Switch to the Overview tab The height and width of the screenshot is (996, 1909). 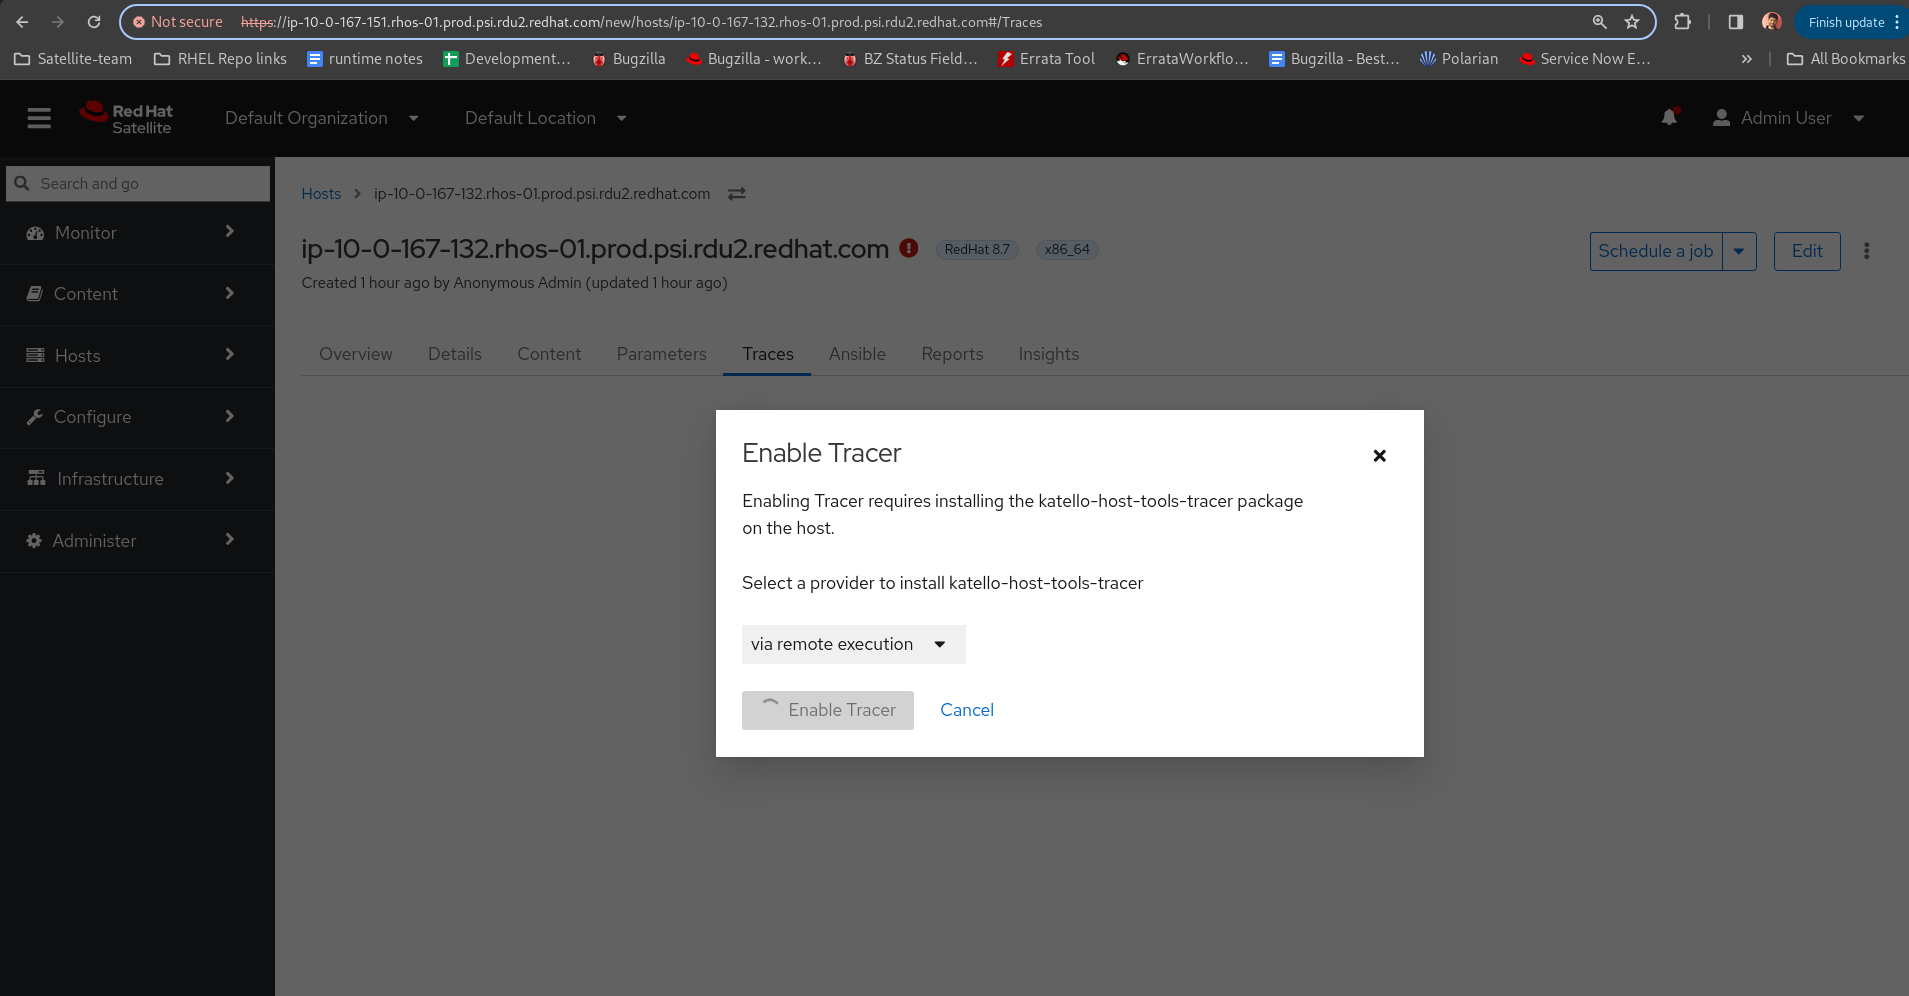[x=356, y=354]
